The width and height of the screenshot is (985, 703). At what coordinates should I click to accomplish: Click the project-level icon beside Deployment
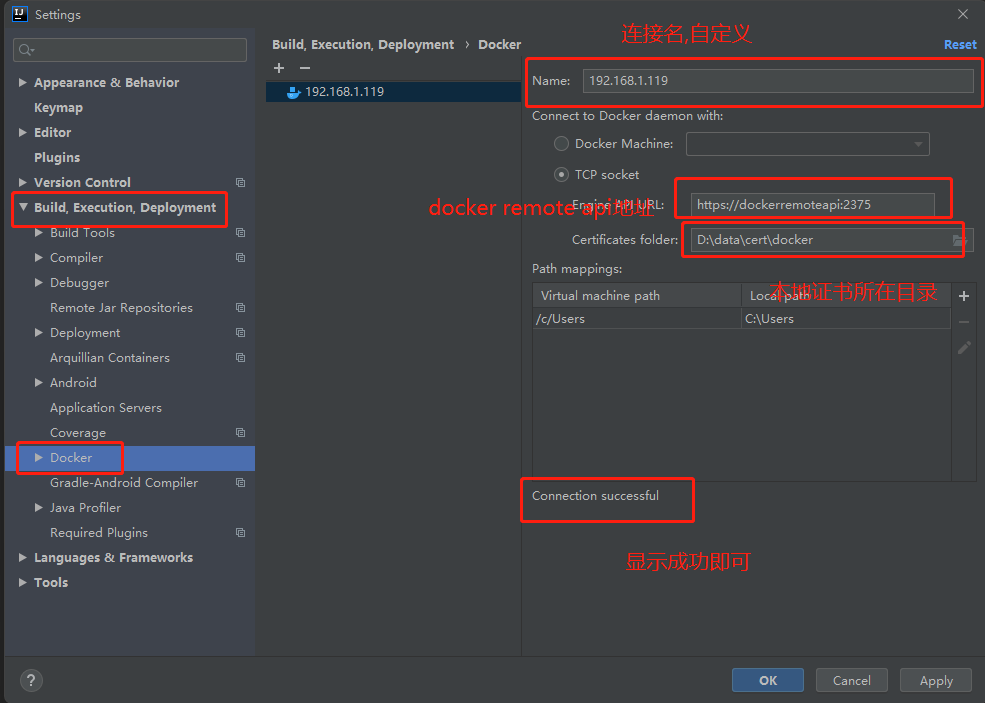tap(240, 332)
